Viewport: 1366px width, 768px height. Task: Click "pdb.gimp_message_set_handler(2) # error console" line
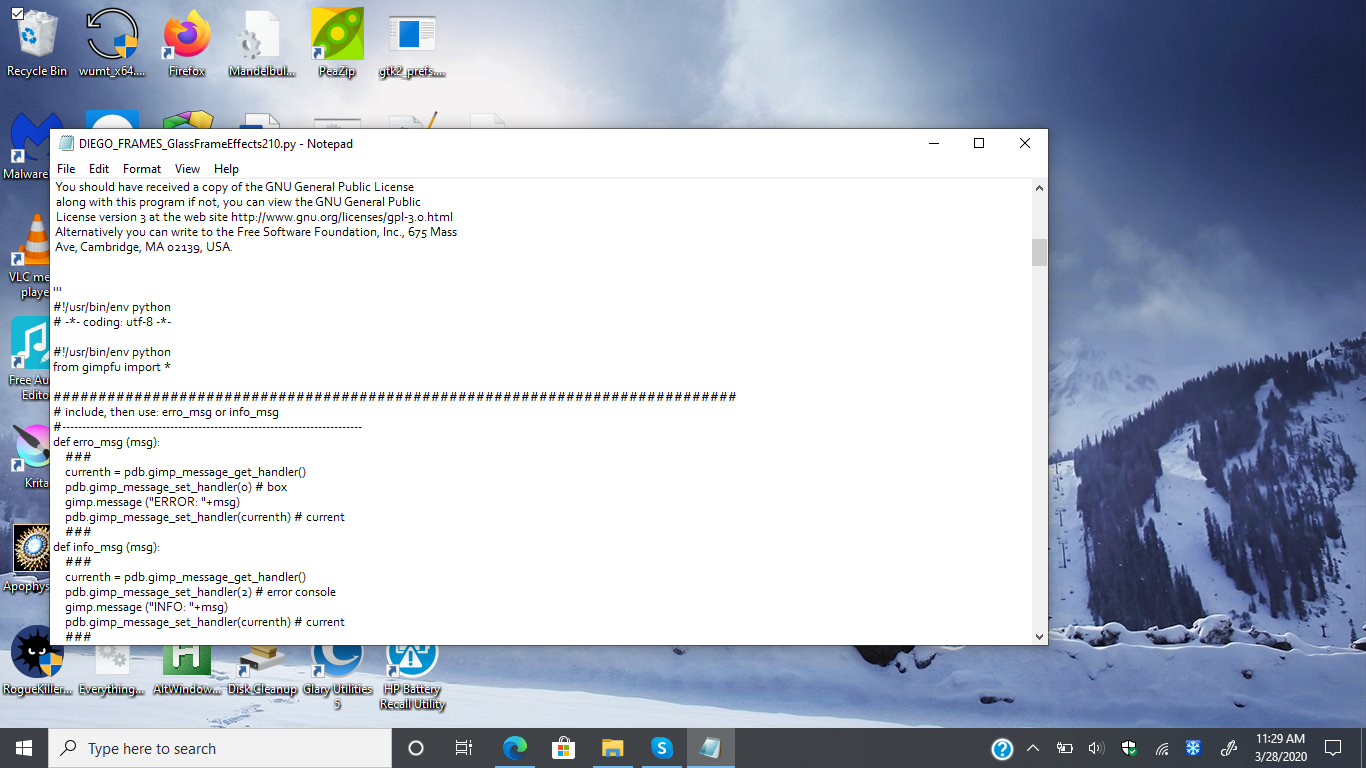200,592
